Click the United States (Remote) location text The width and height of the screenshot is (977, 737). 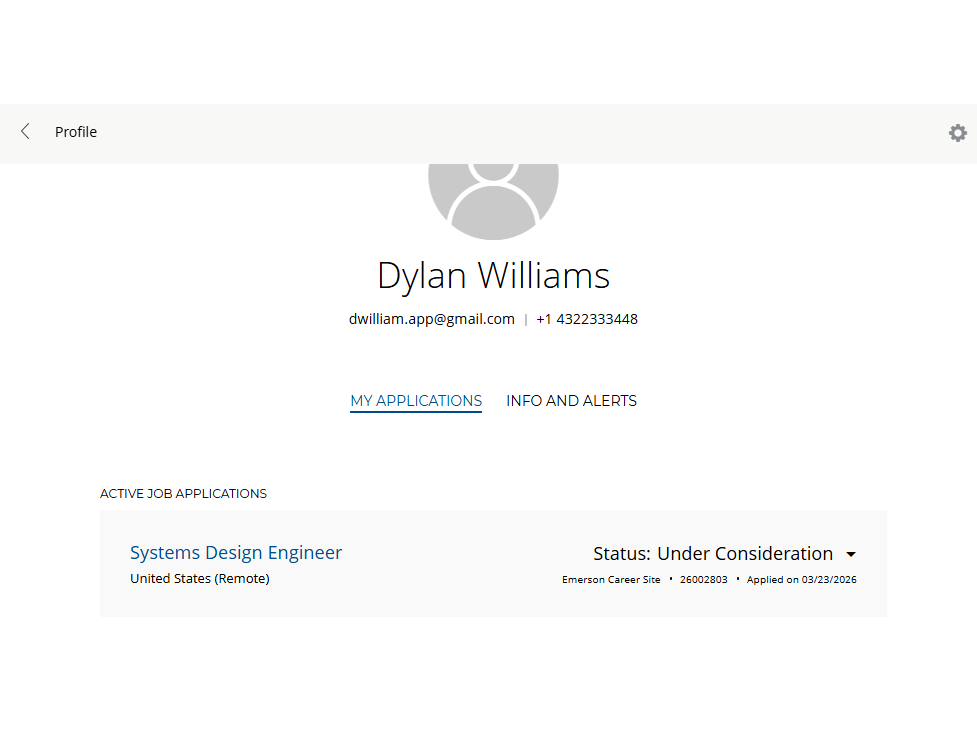click(200, 579)
